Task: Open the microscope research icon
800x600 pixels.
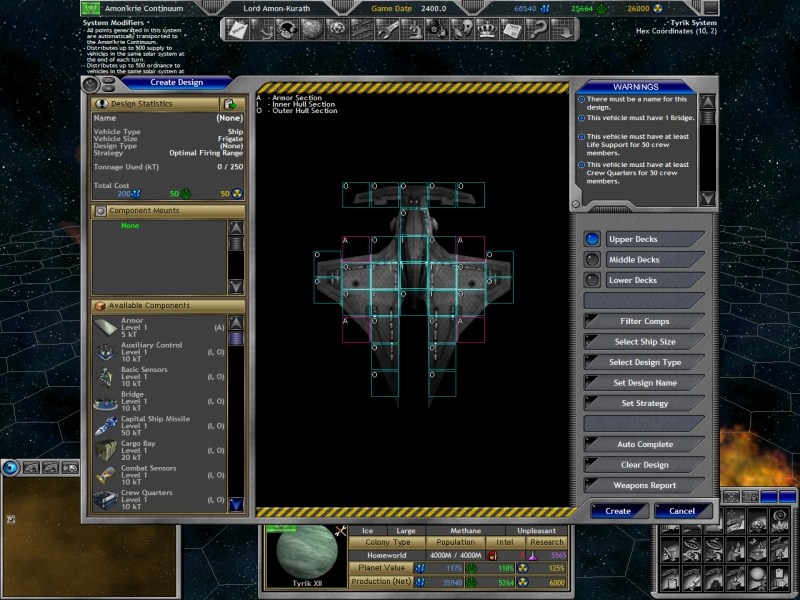Action: [411, 30]
